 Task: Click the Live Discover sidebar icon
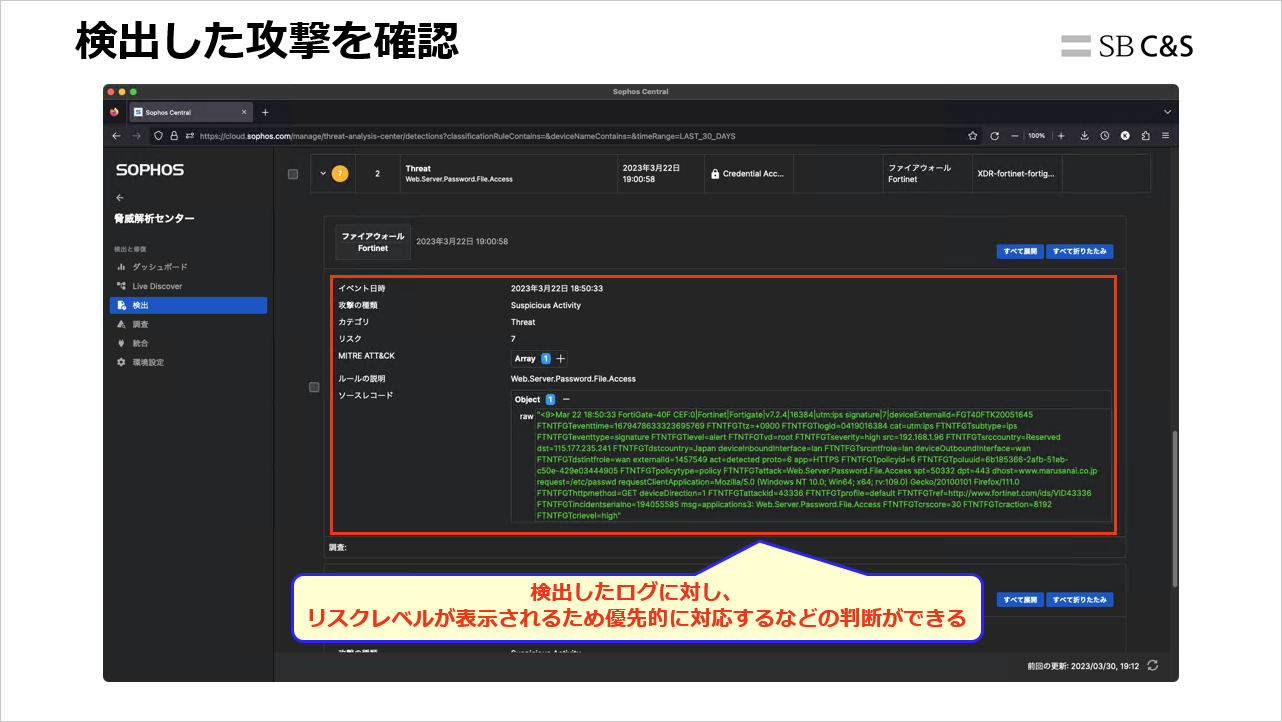(122, 286)
